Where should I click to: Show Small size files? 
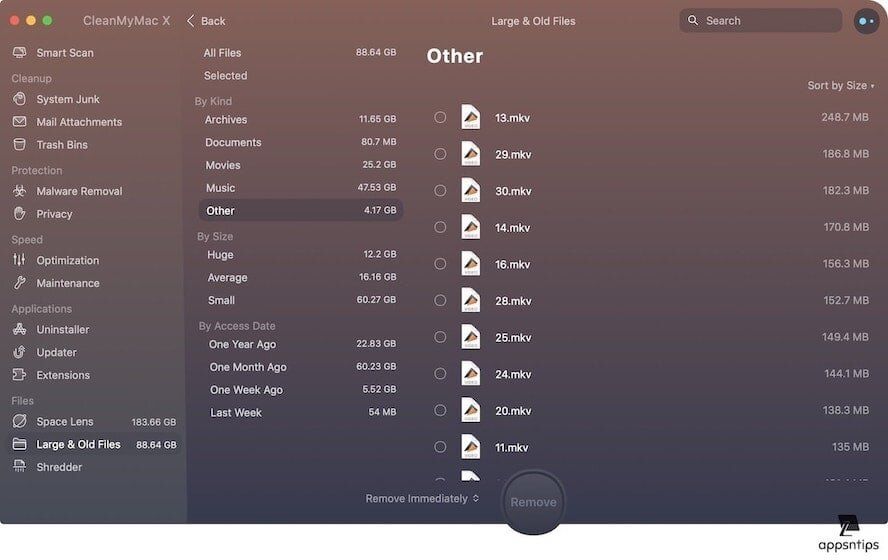click(300, 300)
